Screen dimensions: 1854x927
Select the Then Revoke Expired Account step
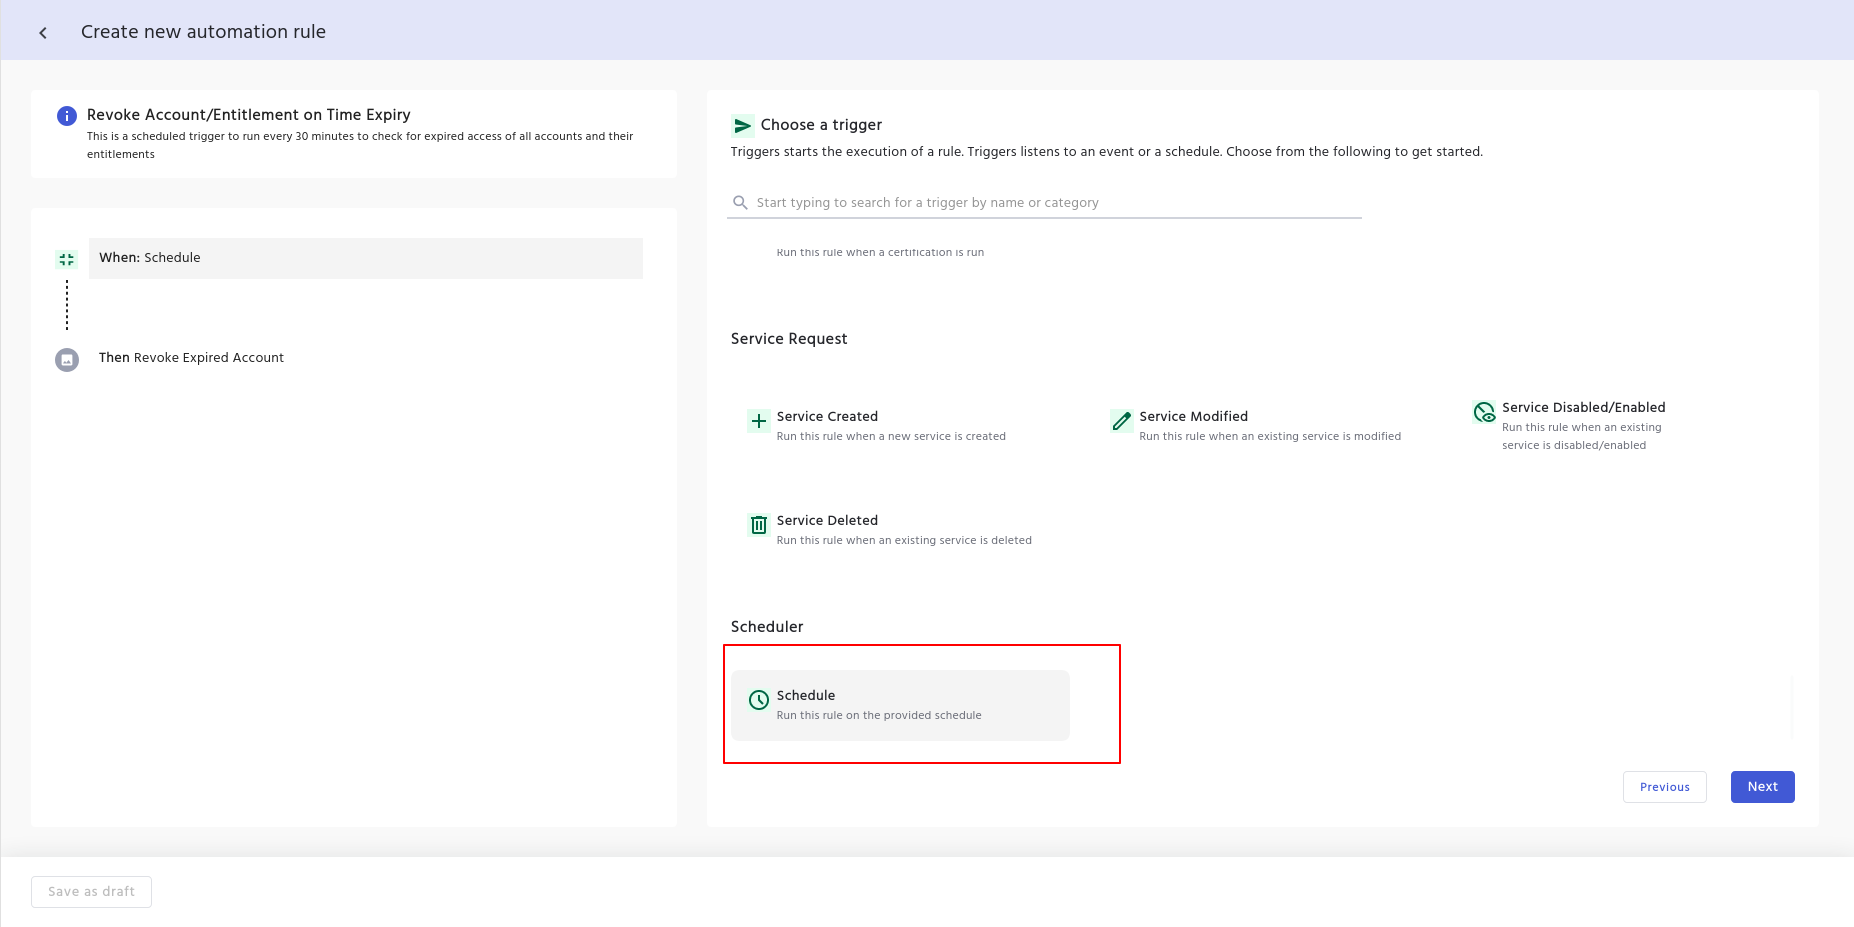pyautogui.click(x=191, y=358)
